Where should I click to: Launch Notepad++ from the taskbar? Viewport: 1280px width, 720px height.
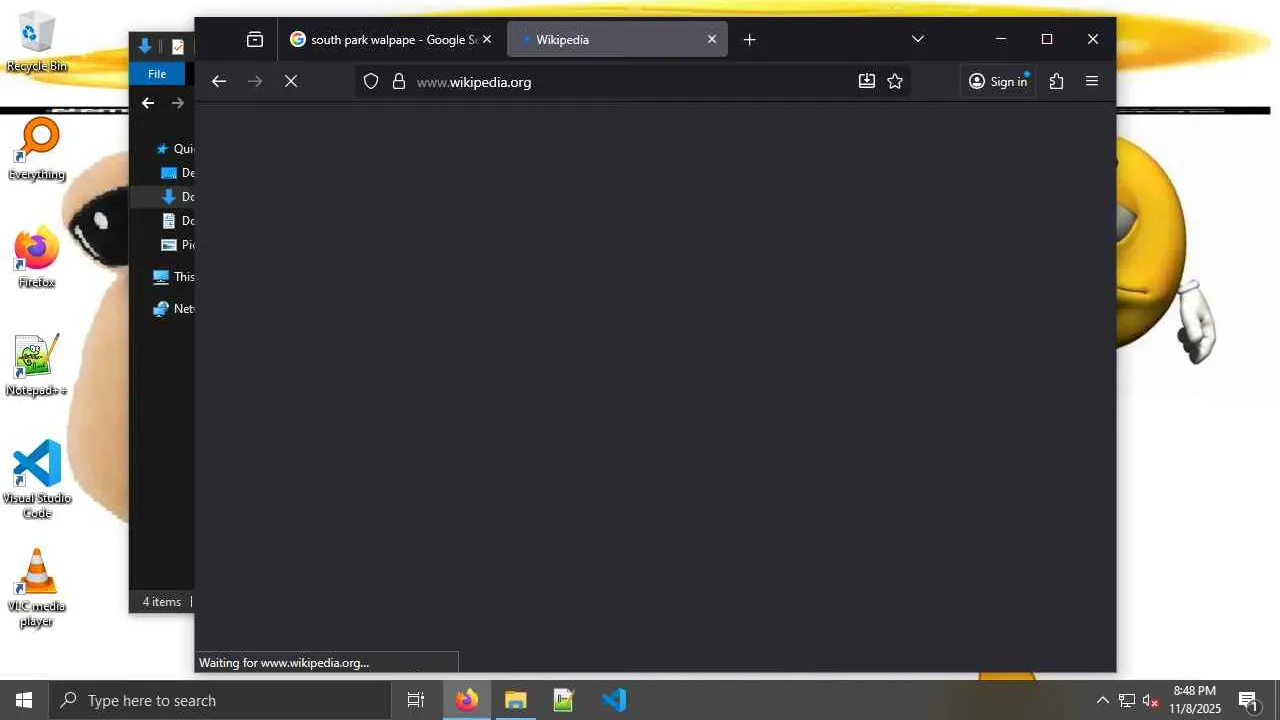(564, 700)
